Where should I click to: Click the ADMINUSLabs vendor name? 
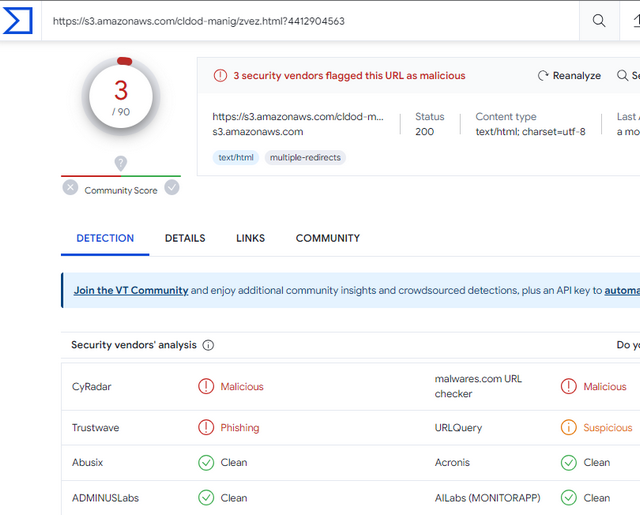[x=105, y=498]
